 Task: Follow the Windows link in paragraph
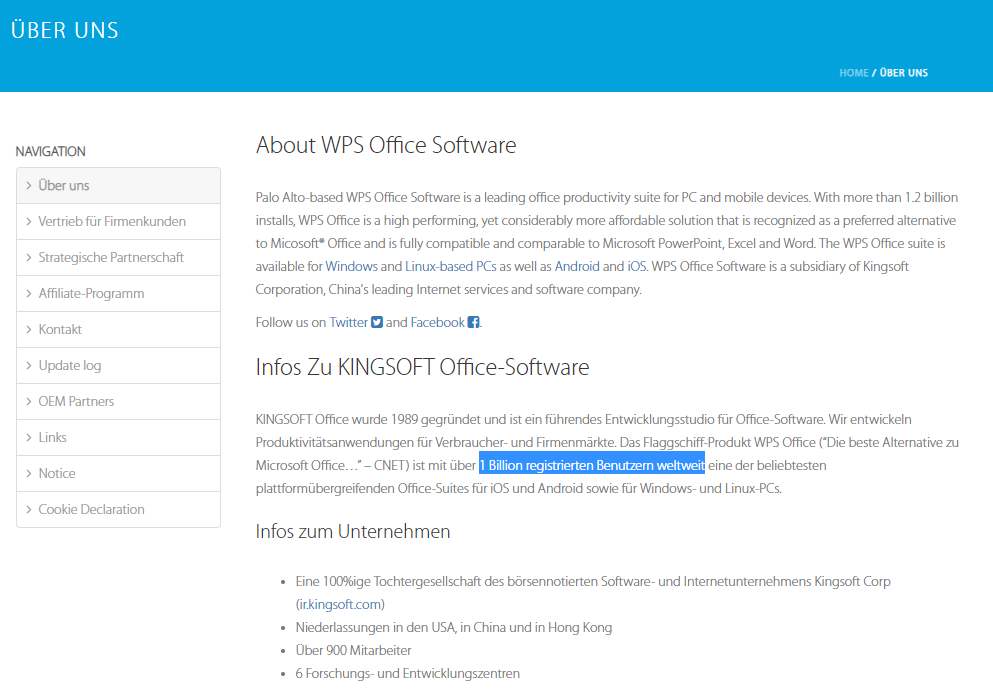(351, 267)
